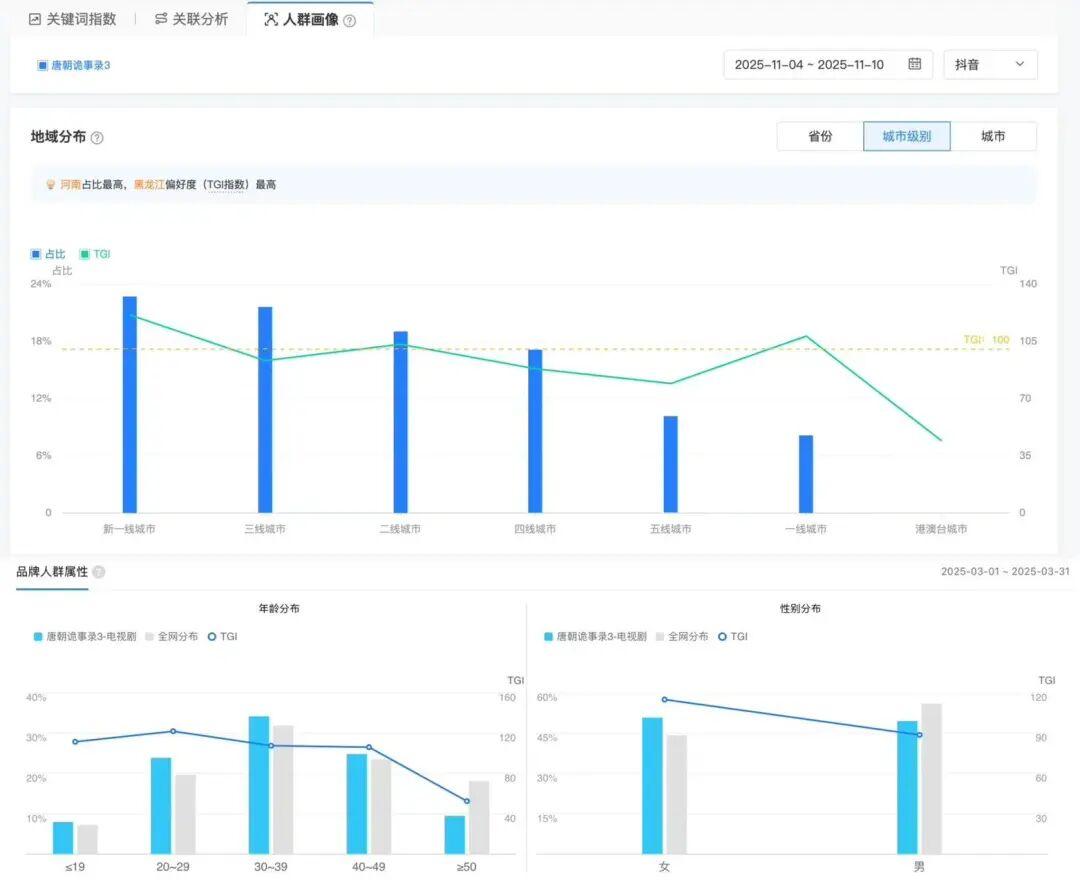Viewport: 1080px width, 884px height.
Task: Select the 城市 view button
Action: pyautogui.click(x=993, y=136)
